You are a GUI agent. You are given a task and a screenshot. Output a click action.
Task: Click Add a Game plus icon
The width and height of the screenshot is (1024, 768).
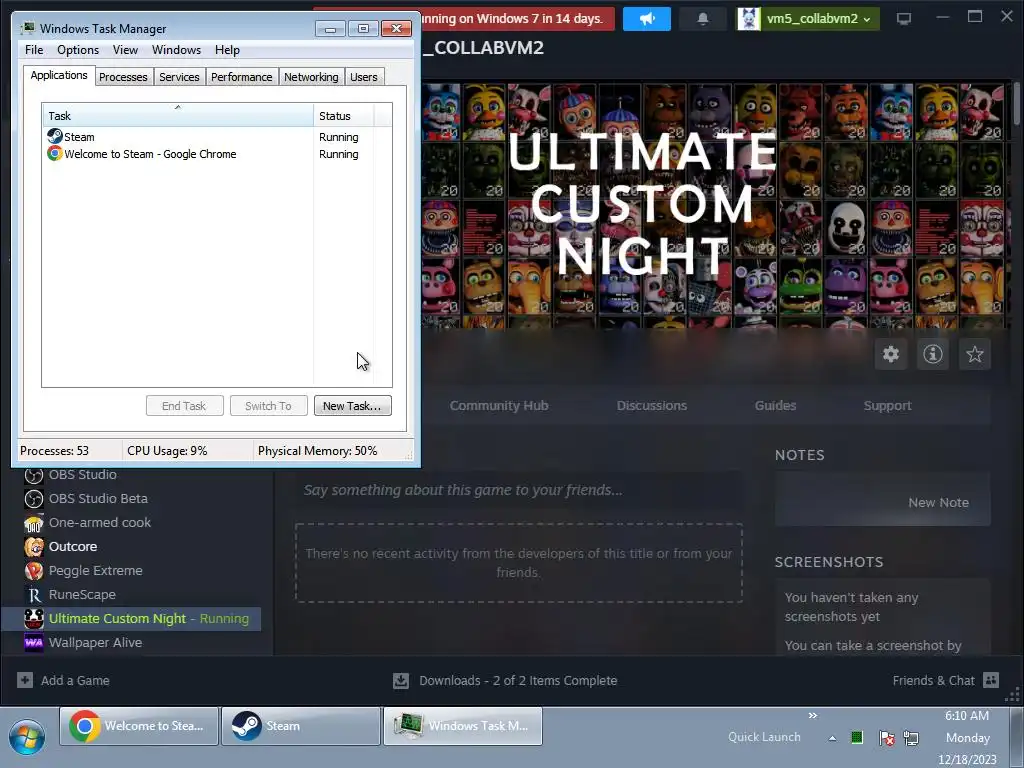[x=25, y=680]
